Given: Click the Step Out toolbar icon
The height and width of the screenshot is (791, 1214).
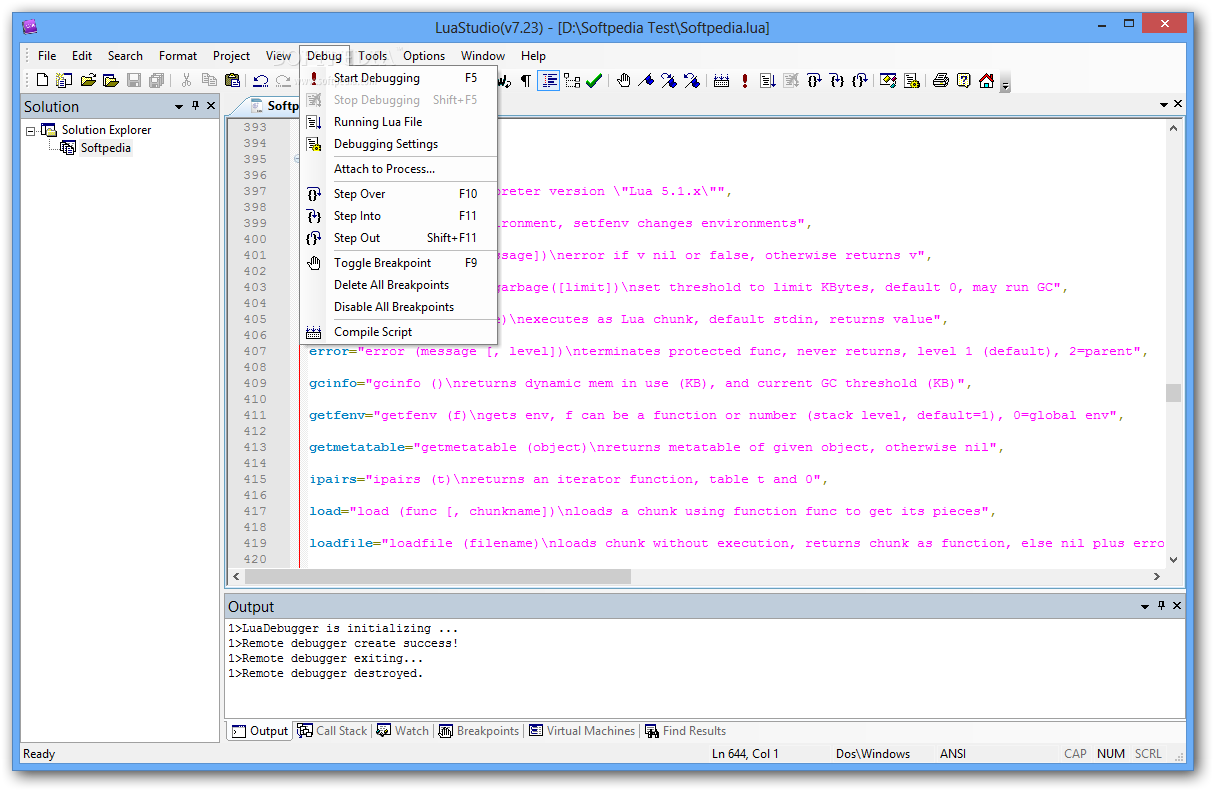Looking at the screenshot, I should click(860, 80).
